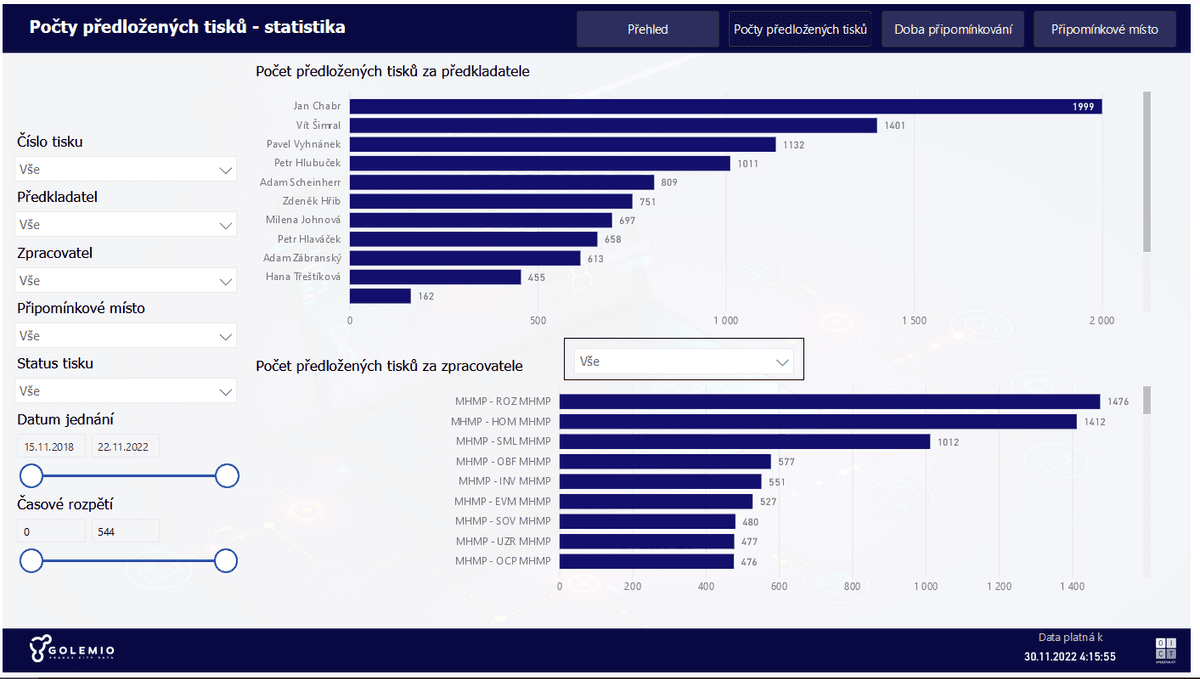1200x679 pixels.
Task: Click the right handle of the Časové rozpětí slider
Action: [227, 561]
